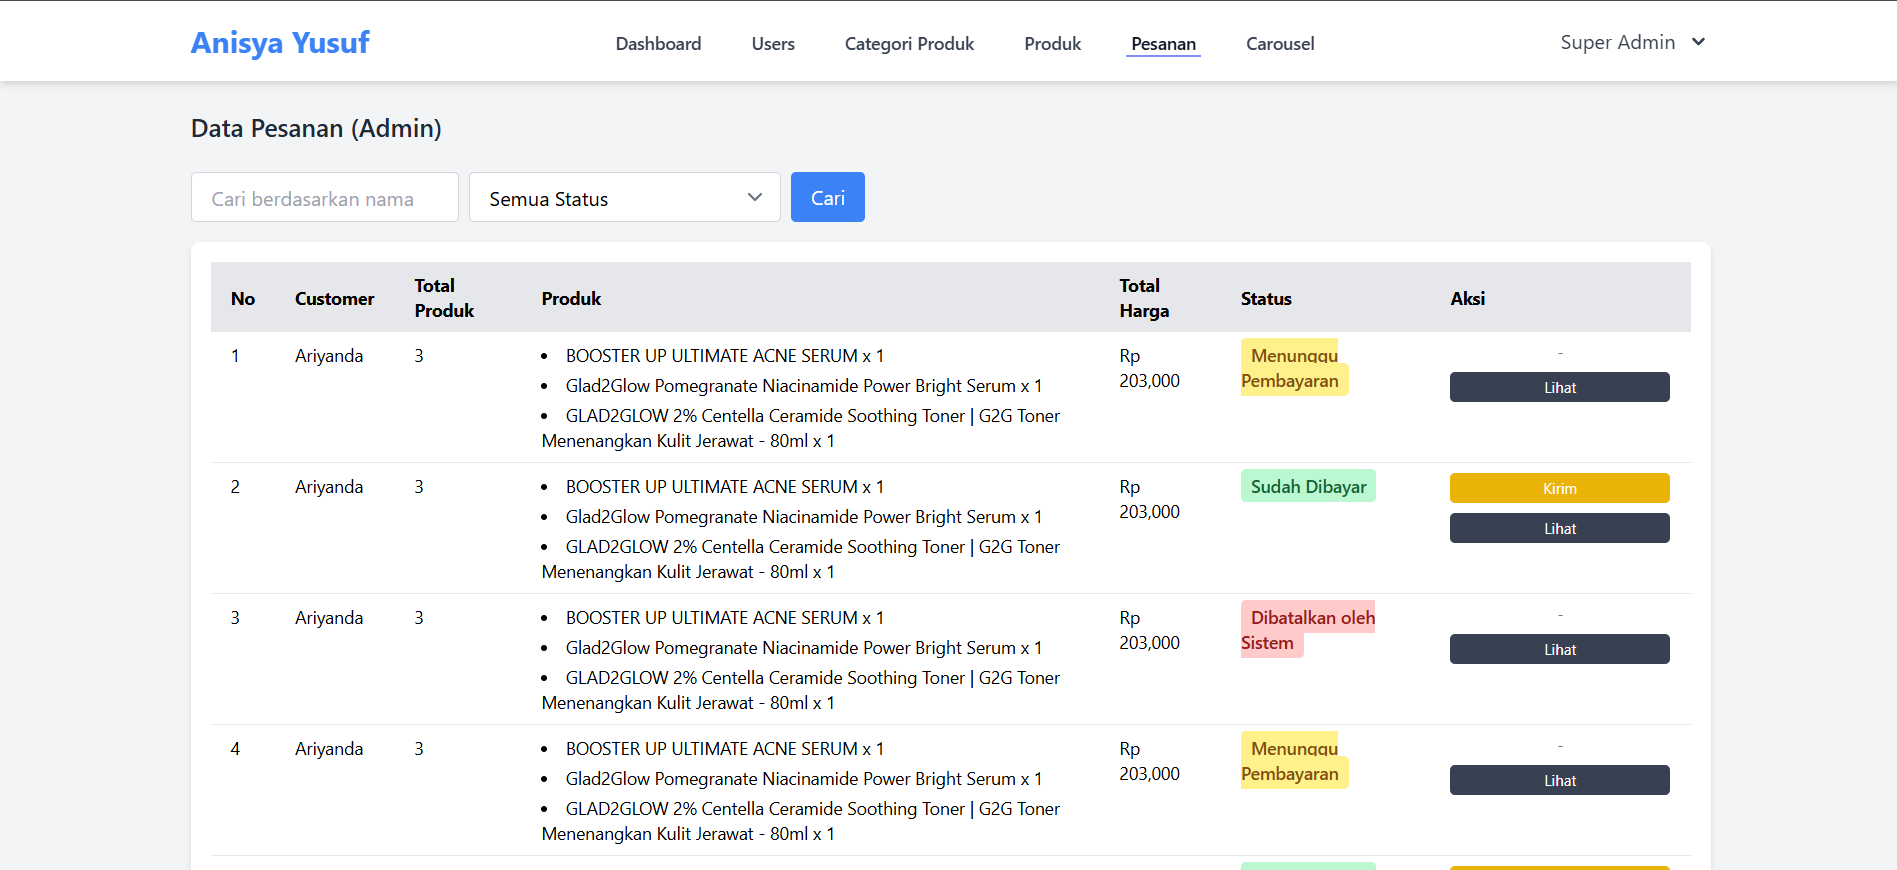Navigate to Categori Produk
Image resolution: width=1897 pixels, height=870 pixels.
click(x=909, y=44)
